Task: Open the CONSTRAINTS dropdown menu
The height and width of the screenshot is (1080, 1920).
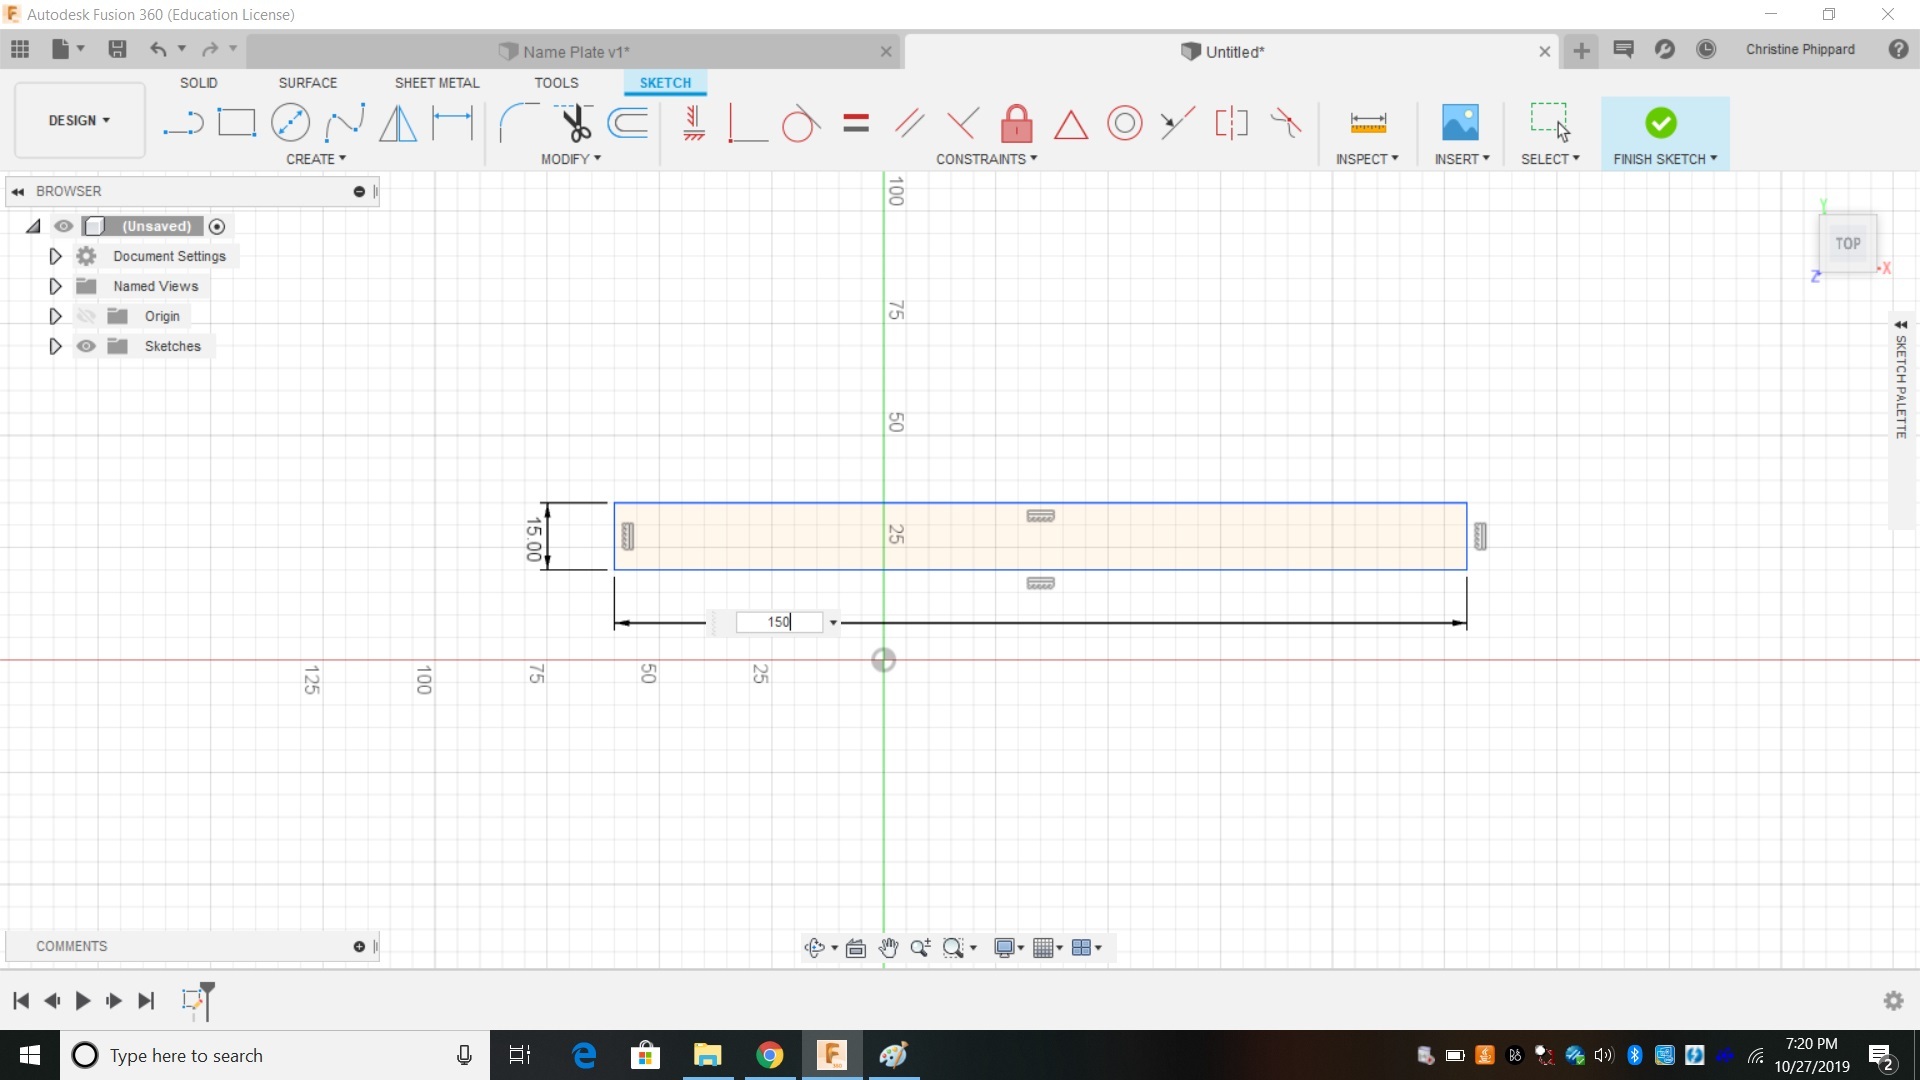Action: pyautogui.click(x=986, y=159)
